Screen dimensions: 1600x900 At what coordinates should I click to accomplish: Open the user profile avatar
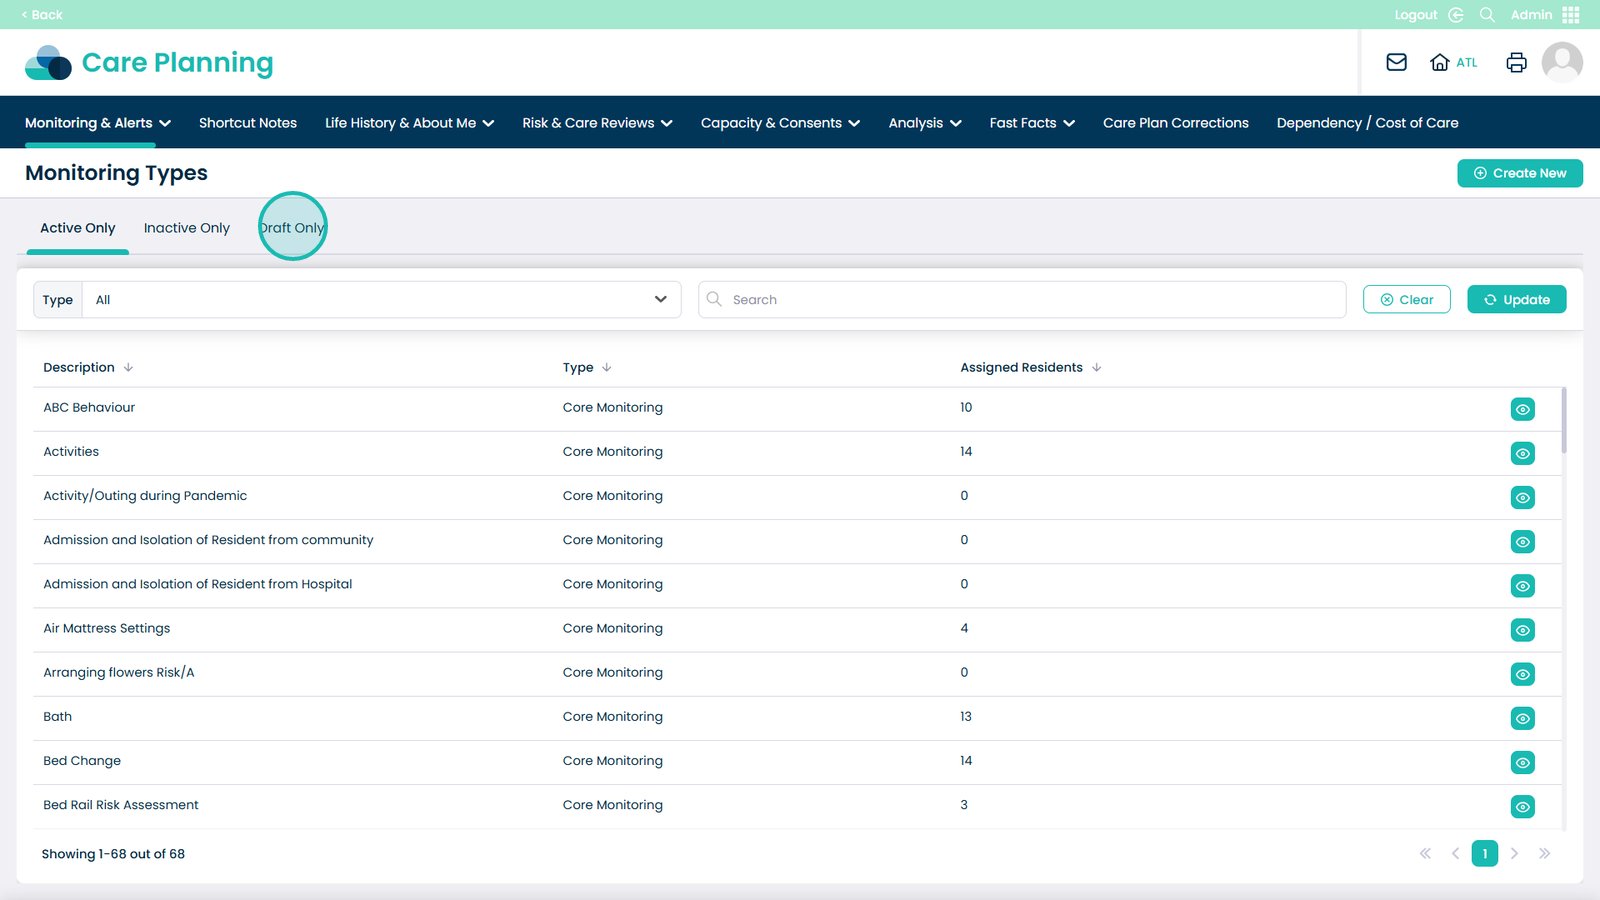click(1561, 62)
